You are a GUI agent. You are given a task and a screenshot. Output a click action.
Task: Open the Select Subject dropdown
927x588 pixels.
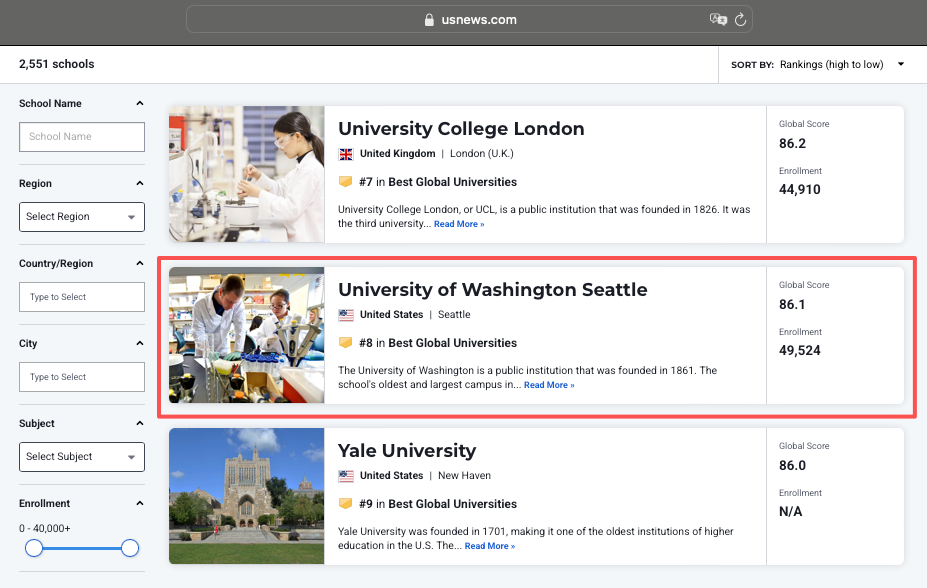point(82,457)
